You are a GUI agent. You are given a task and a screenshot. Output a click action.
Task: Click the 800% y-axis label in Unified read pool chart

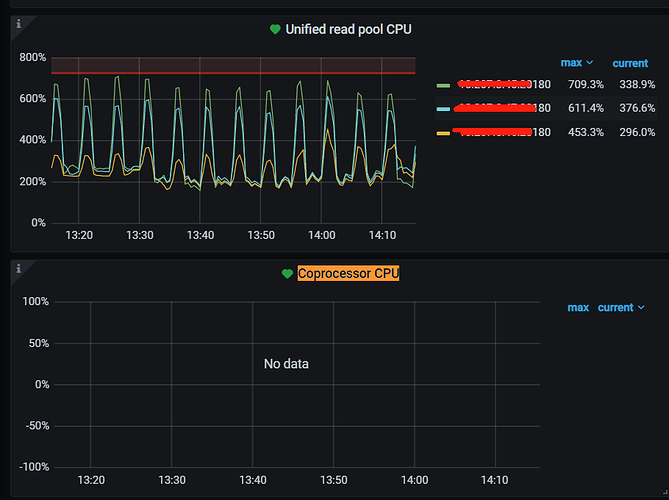(32, 57)
